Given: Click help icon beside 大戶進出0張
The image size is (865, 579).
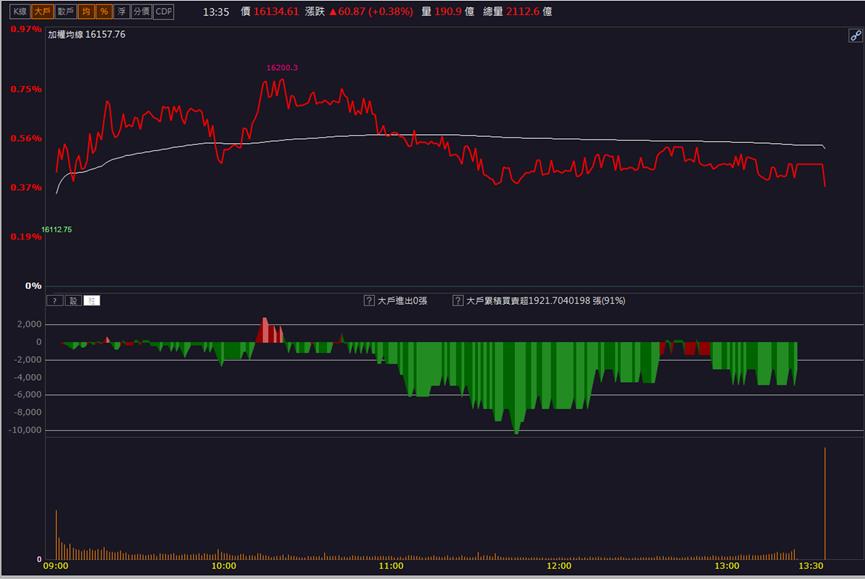Looking at the screenshot, I should coord(369,301).
